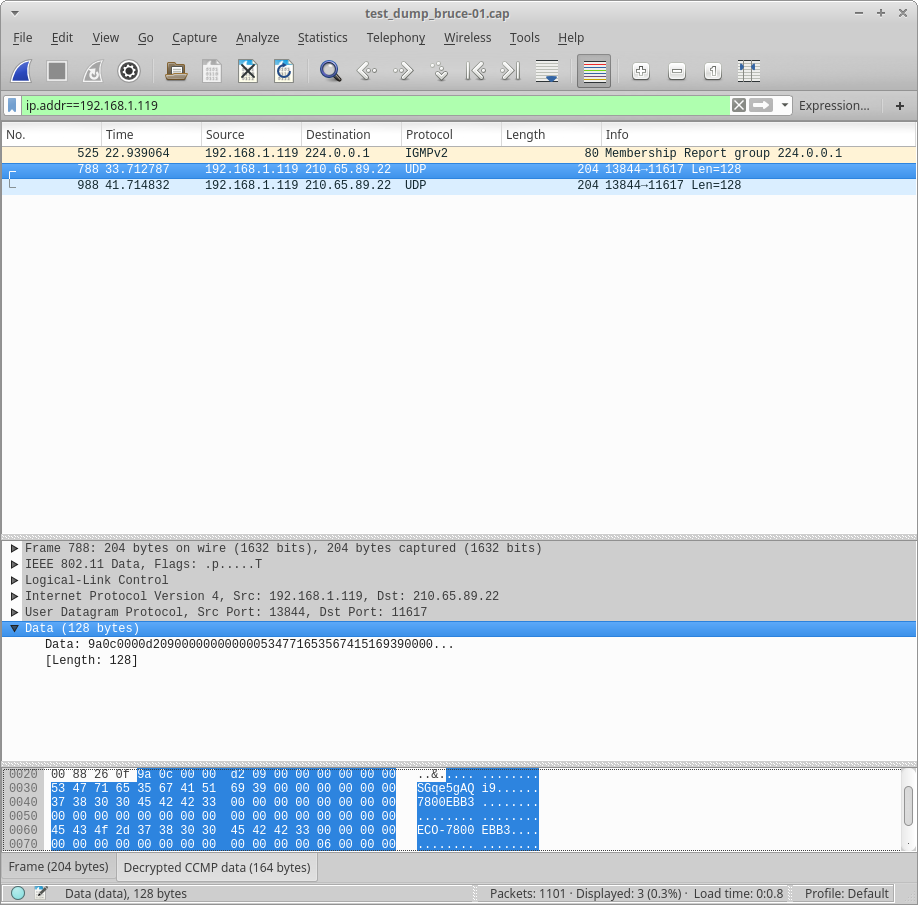Select UDP packet number 788

459,169
